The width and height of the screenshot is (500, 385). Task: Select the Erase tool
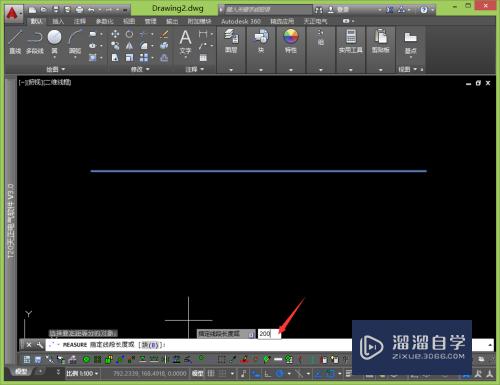tap(164, 34)
